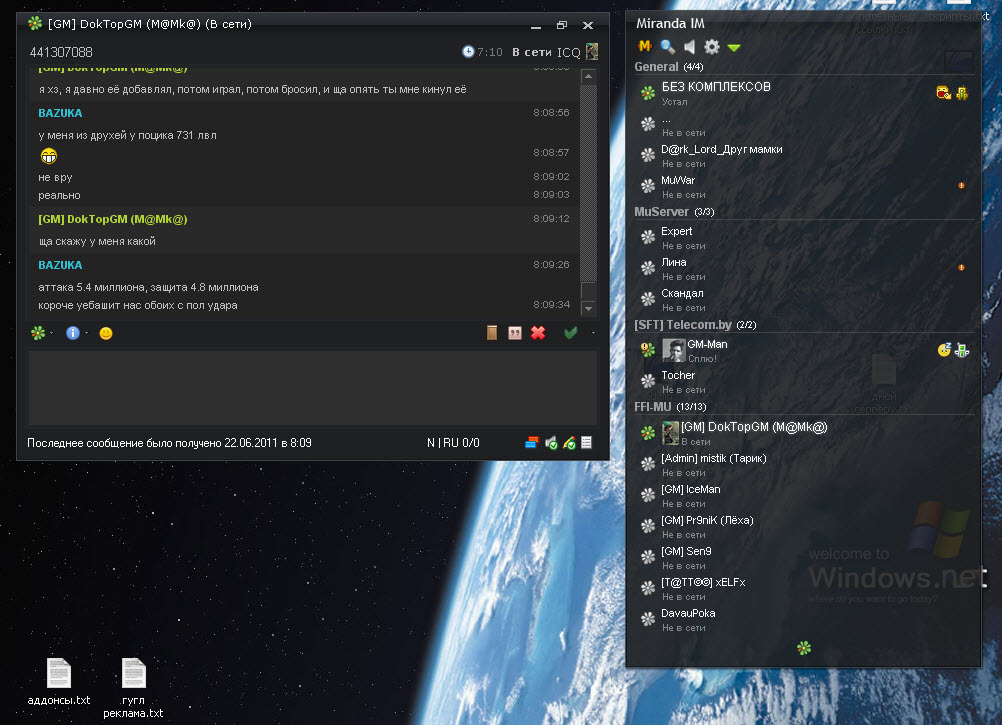The width and height of the screenshot is (1002, 725).
Task: Open the smiley emoticon picker
Action: 106,333
